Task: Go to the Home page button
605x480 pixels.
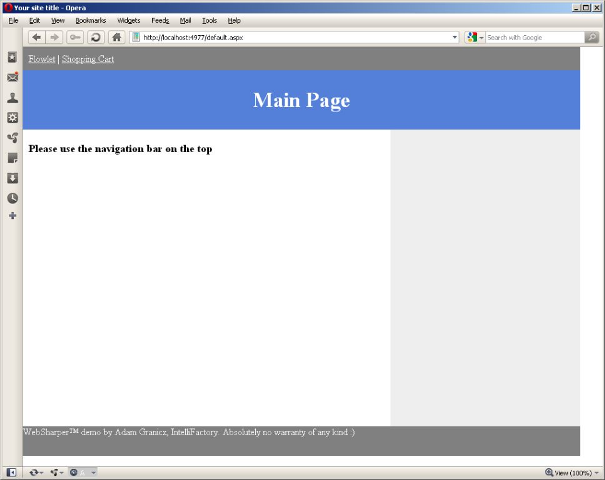Action: [117, 37]
